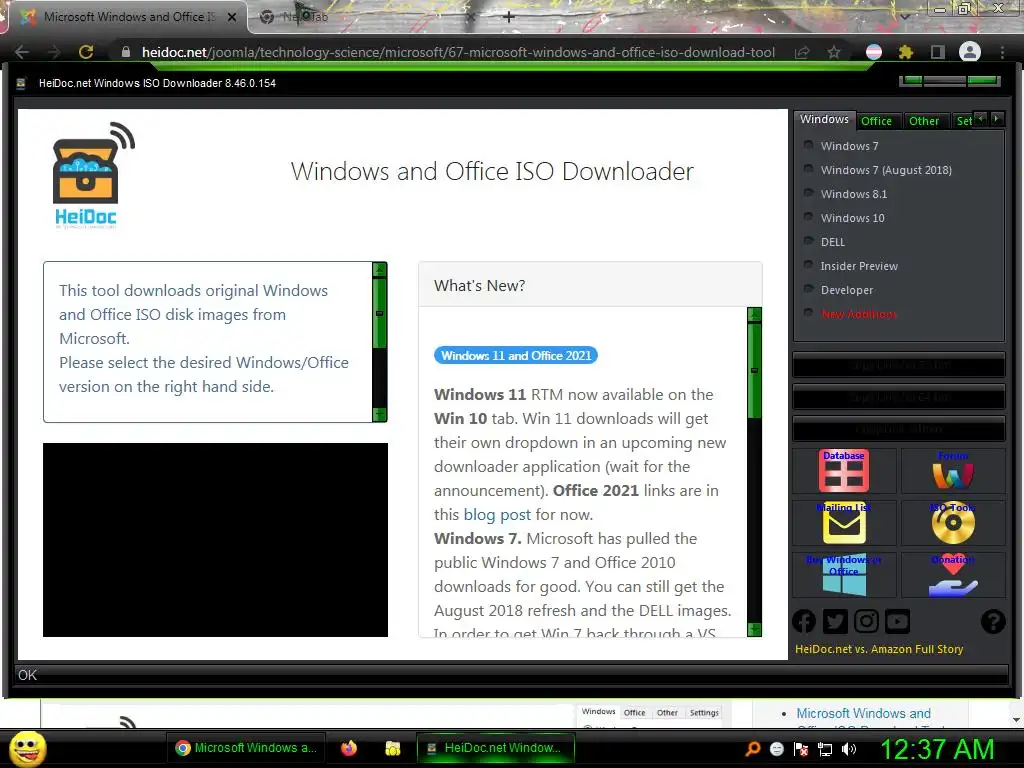Click intro text scrollbar up arrow
Viewport: 1024px width, 768px height.
(379, 269)
